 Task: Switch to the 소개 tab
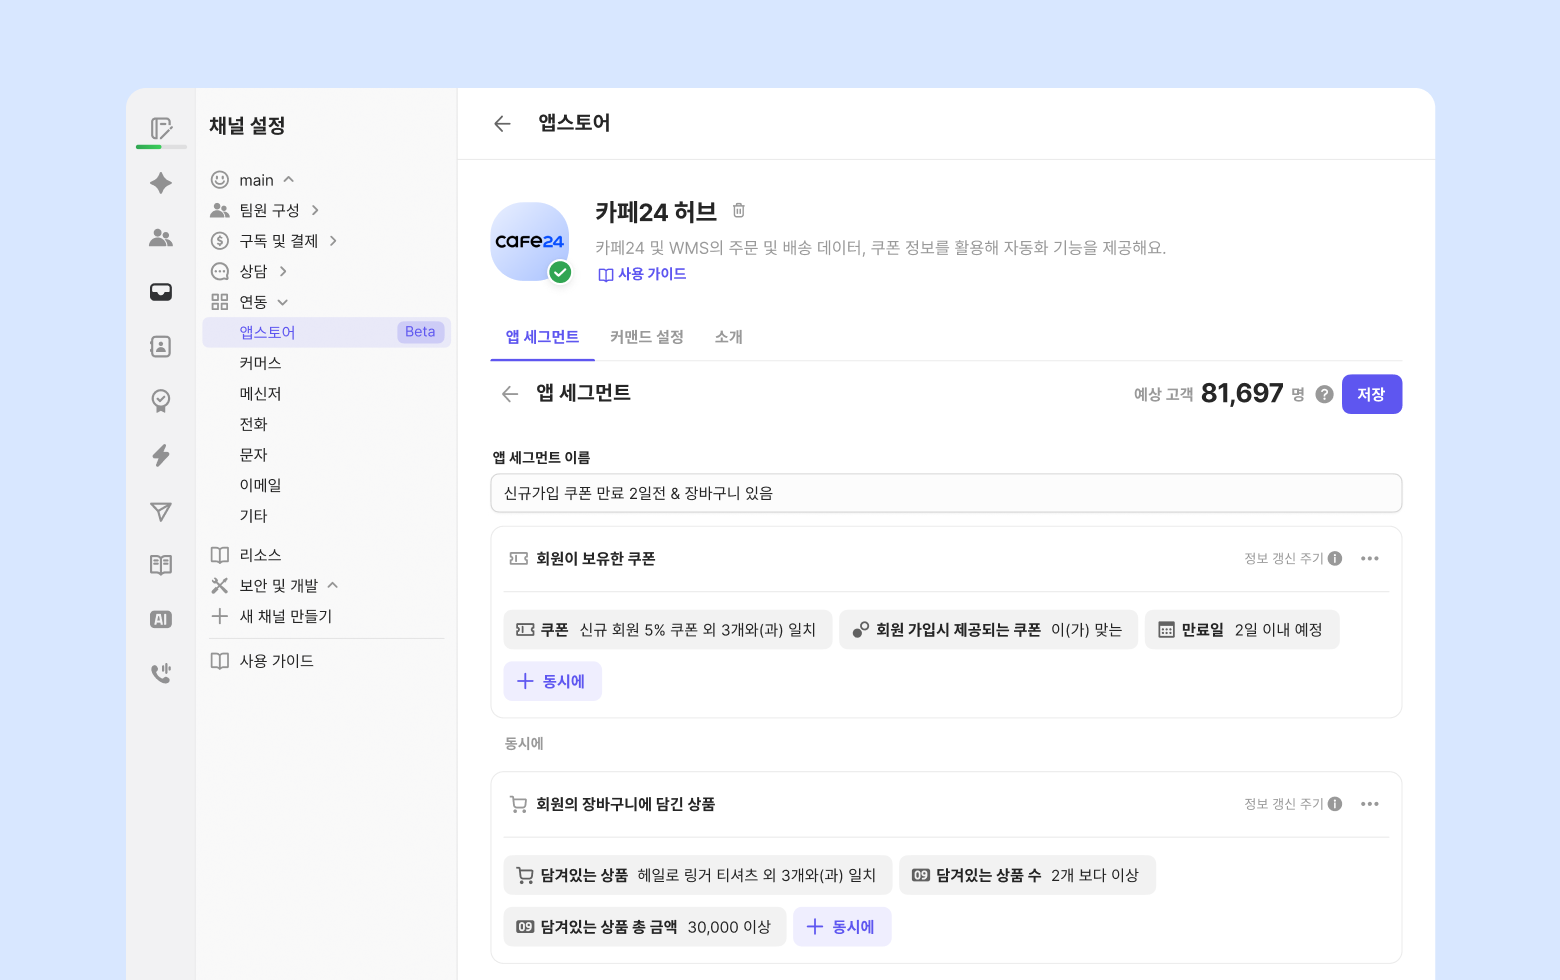(x=728, y=337)
